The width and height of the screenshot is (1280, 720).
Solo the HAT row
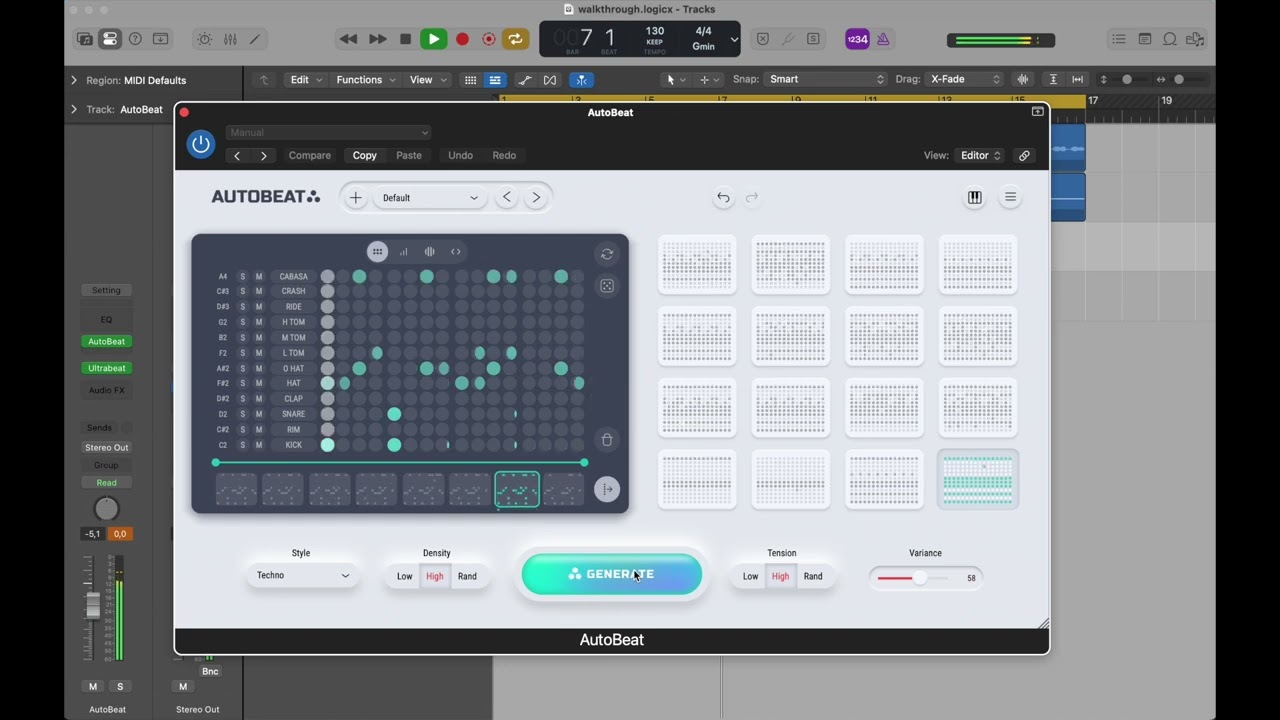tap(242, 383)
